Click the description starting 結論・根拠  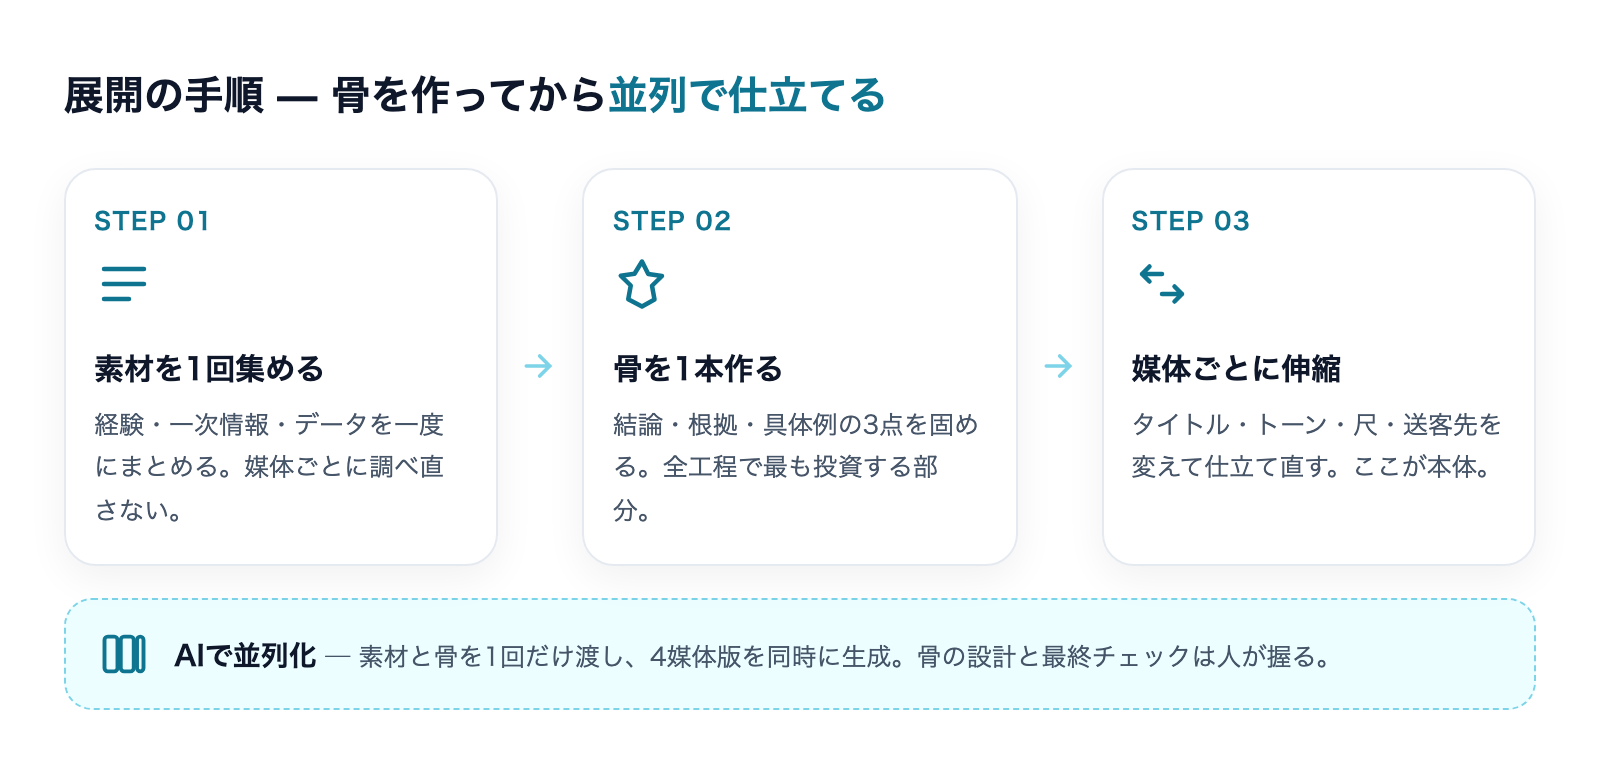click(x=796, y=467)
